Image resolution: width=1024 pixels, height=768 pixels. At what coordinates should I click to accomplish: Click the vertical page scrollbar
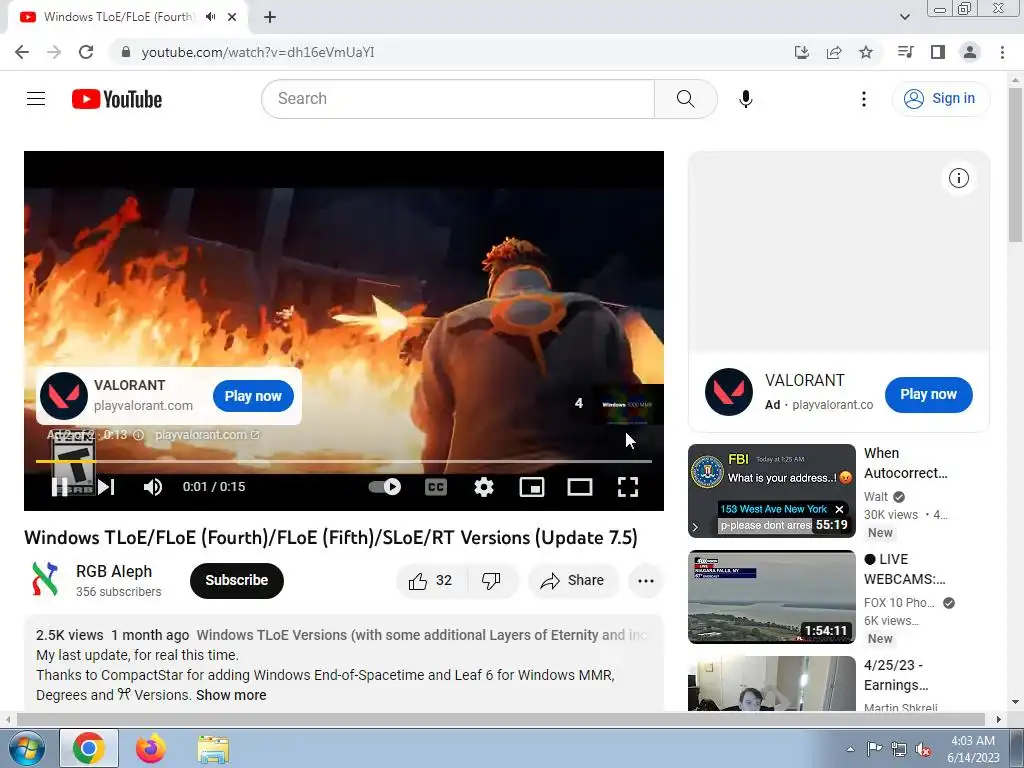[x=1016, y=163]
